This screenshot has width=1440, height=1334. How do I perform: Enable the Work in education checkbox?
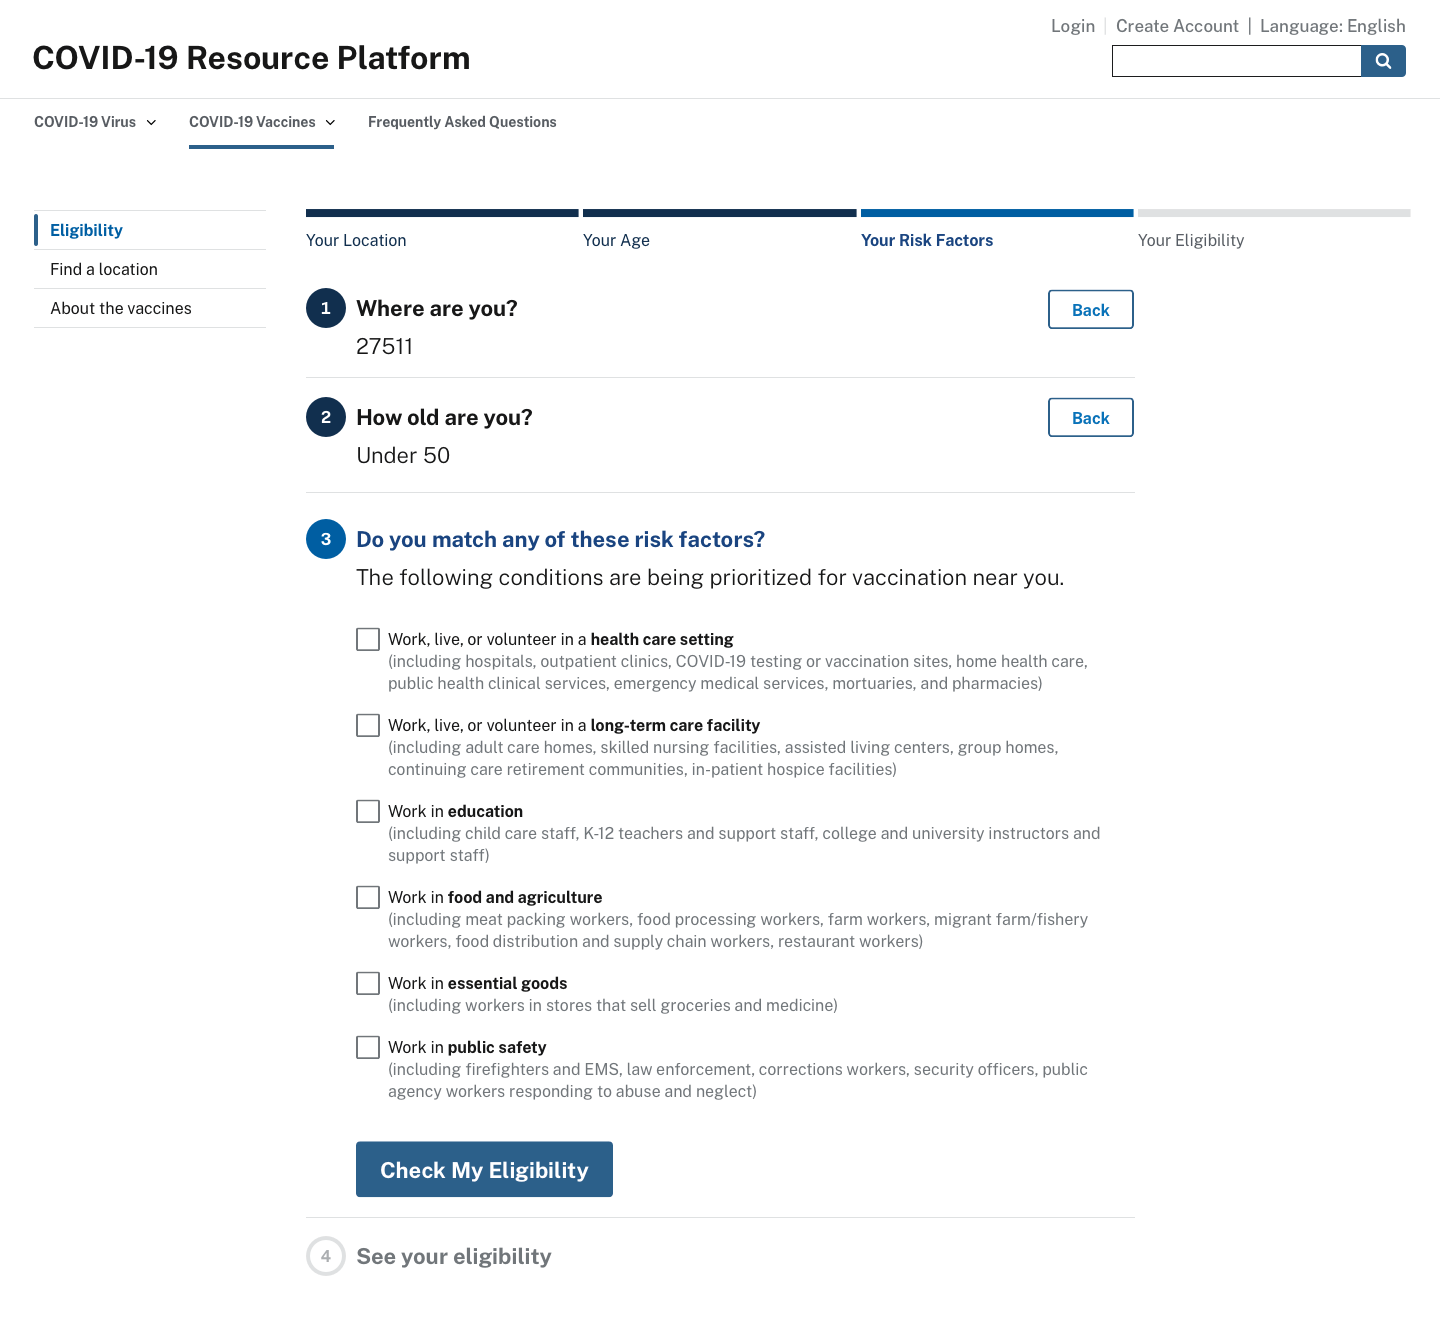coord(368,811)
